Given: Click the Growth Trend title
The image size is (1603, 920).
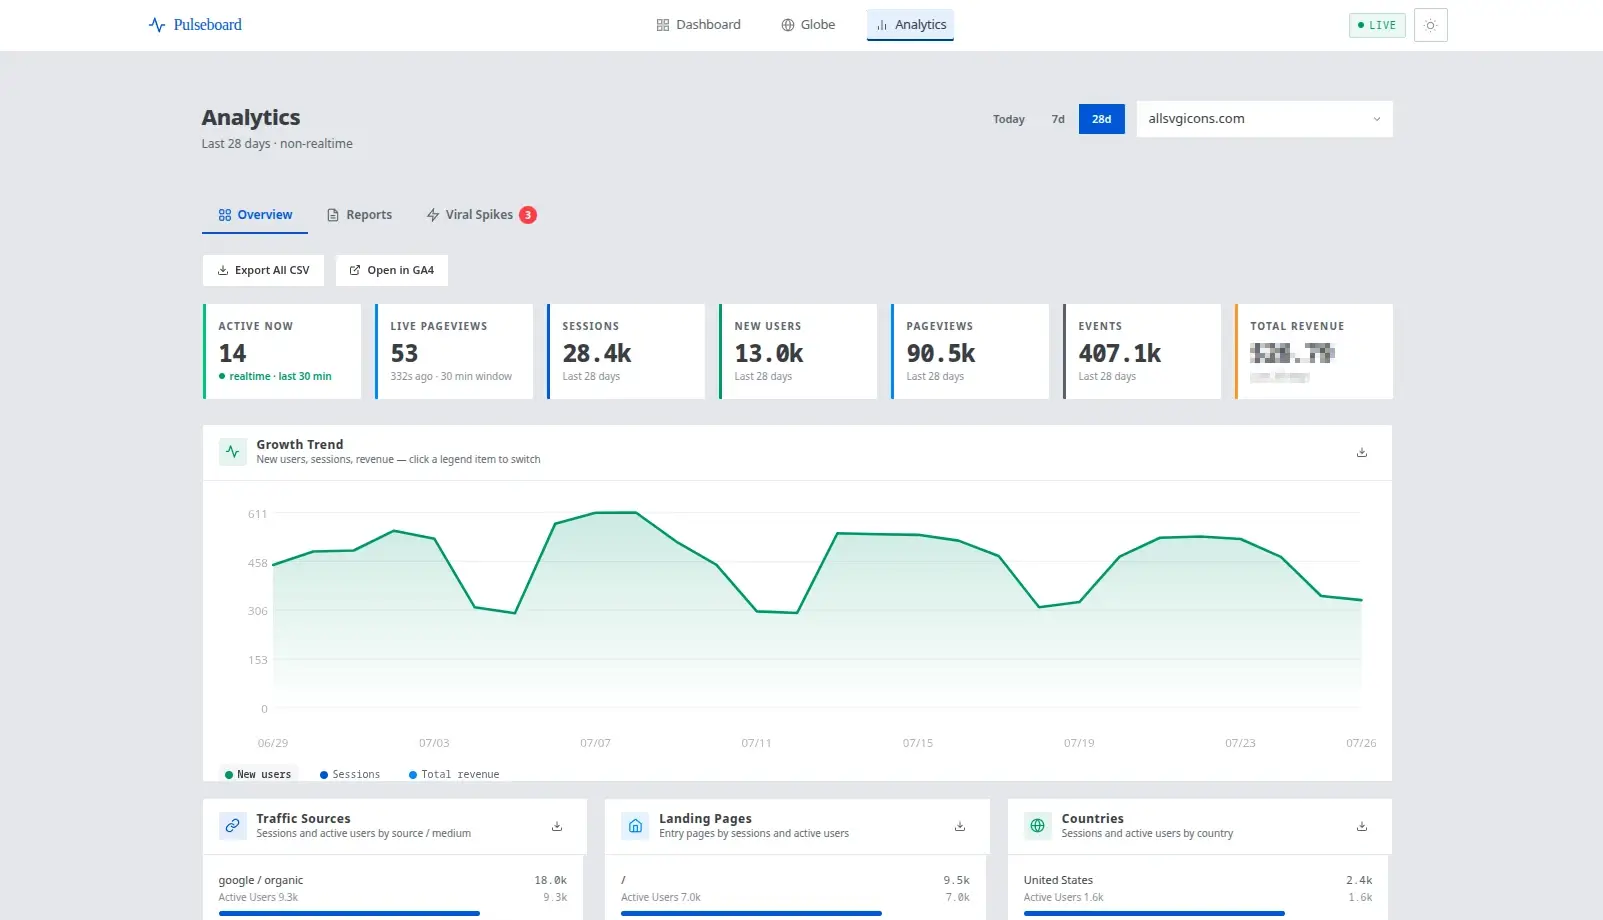Looking at the screenshot, I should pos(300,444).
